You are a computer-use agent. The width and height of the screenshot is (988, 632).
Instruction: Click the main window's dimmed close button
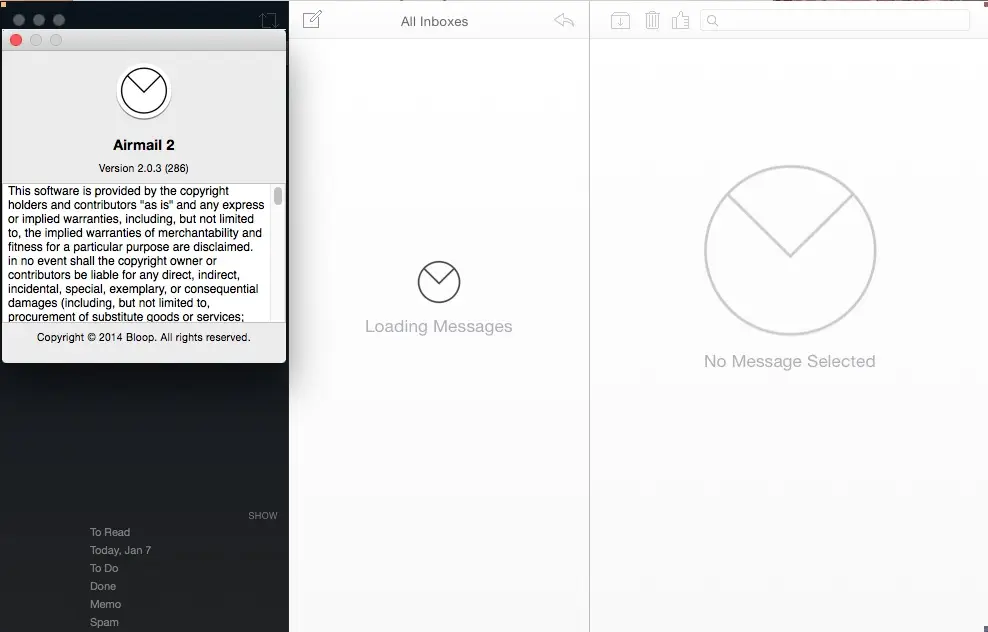(19, 20)
